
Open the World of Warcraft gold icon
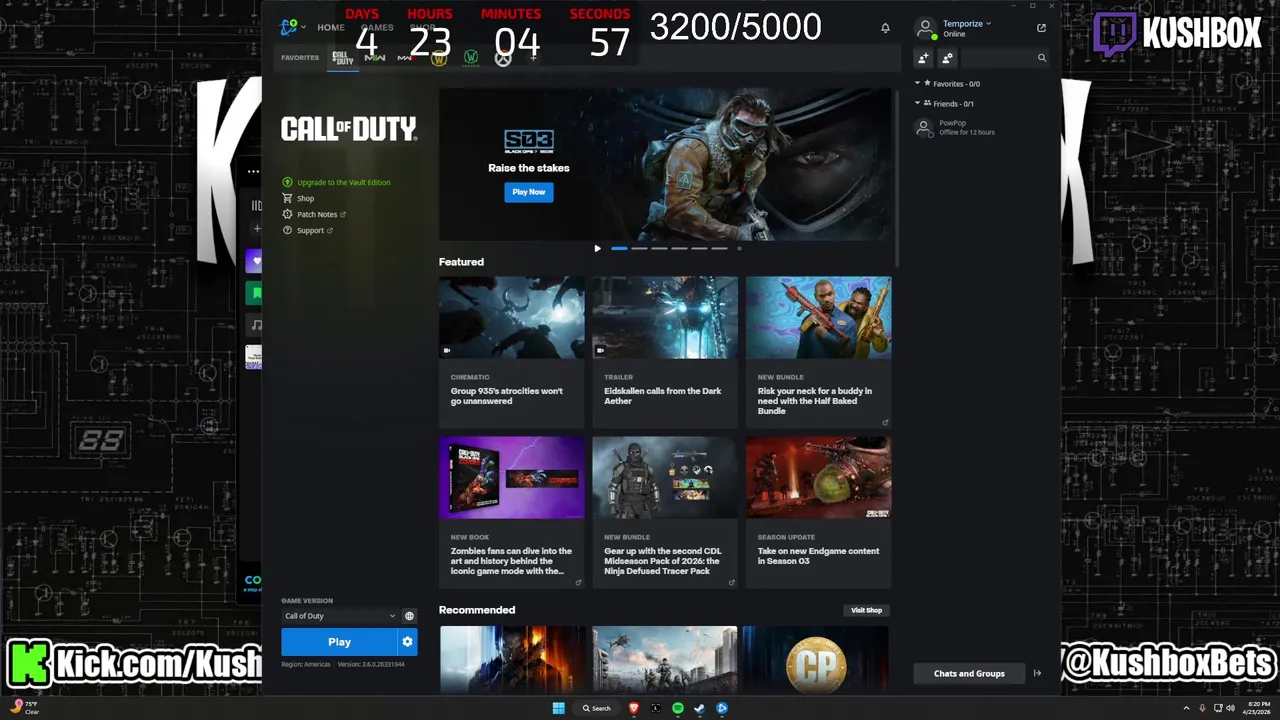[439, 58]
